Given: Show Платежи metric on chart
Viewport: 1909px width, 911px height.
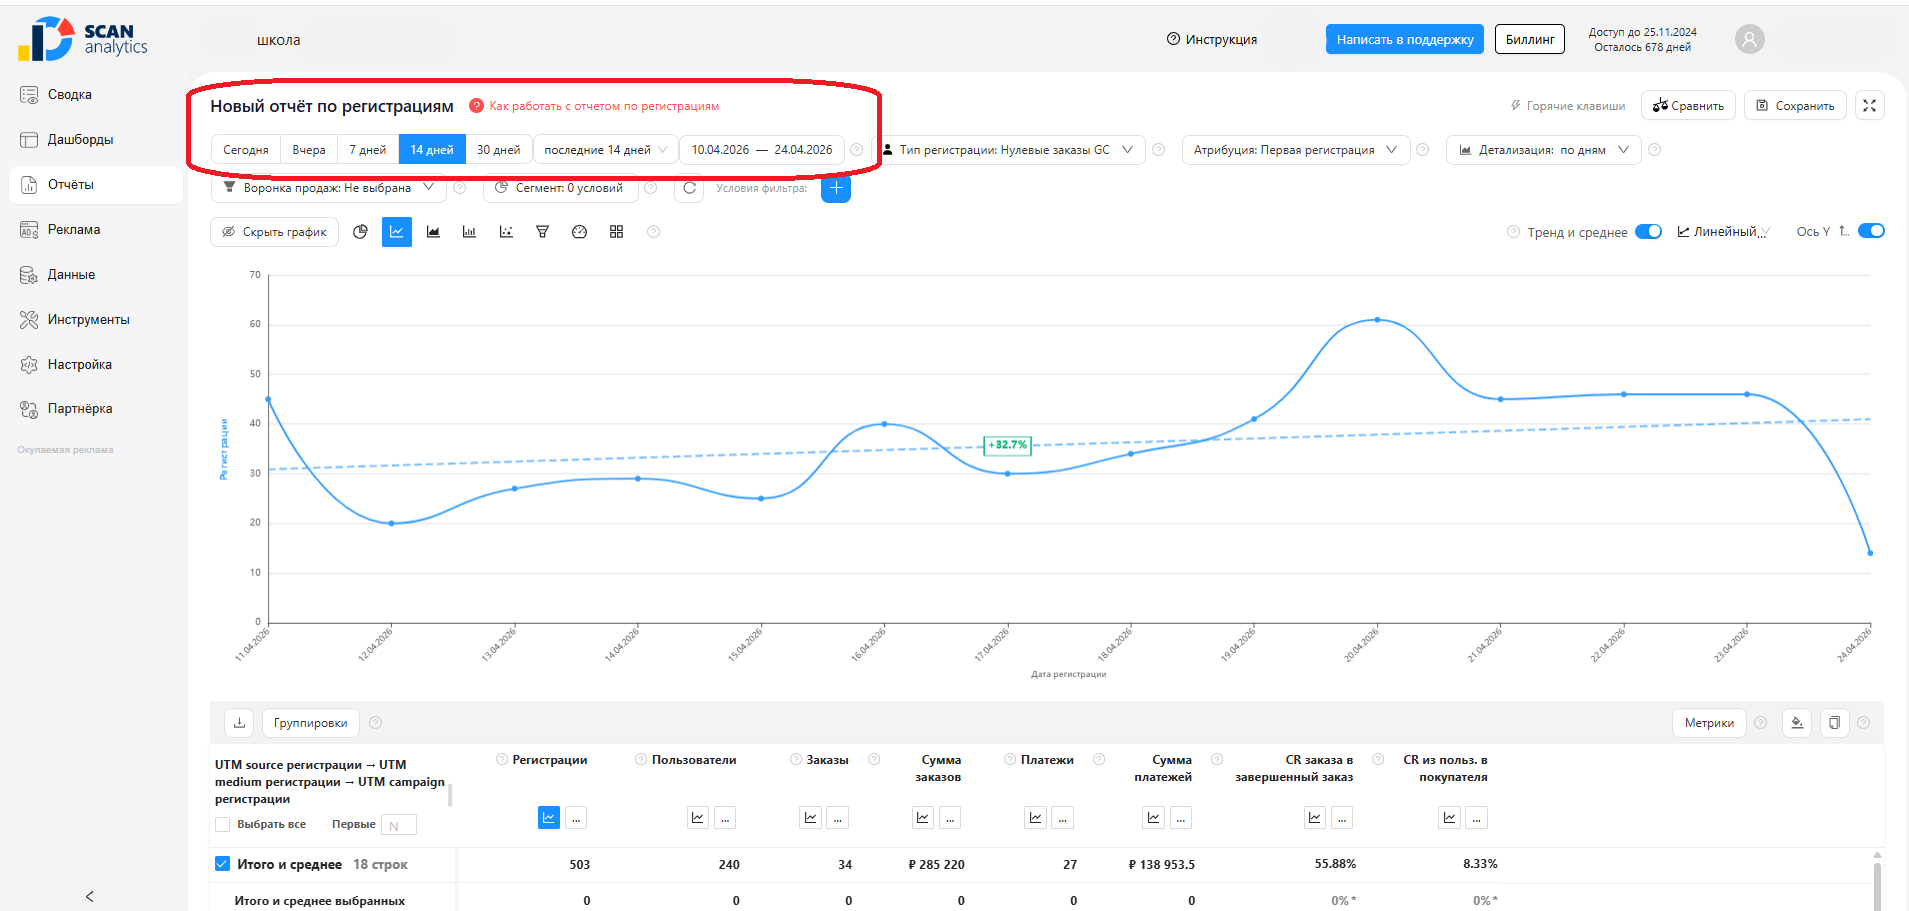Looking at the screenshot, I should click(1036, 818).
